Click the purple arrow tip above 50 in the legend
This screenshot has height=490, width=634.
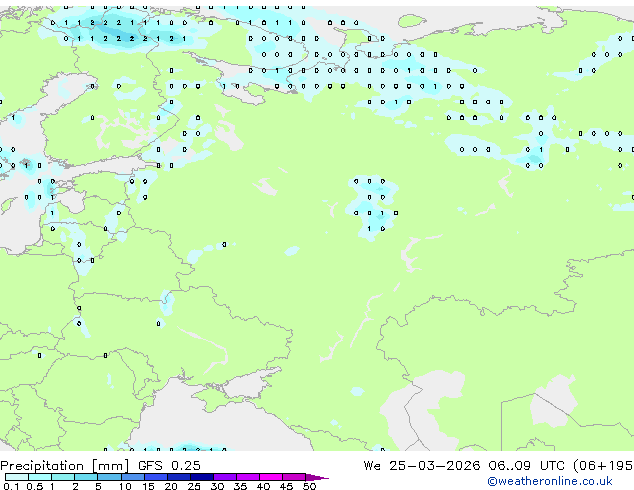tap(317, 477)
